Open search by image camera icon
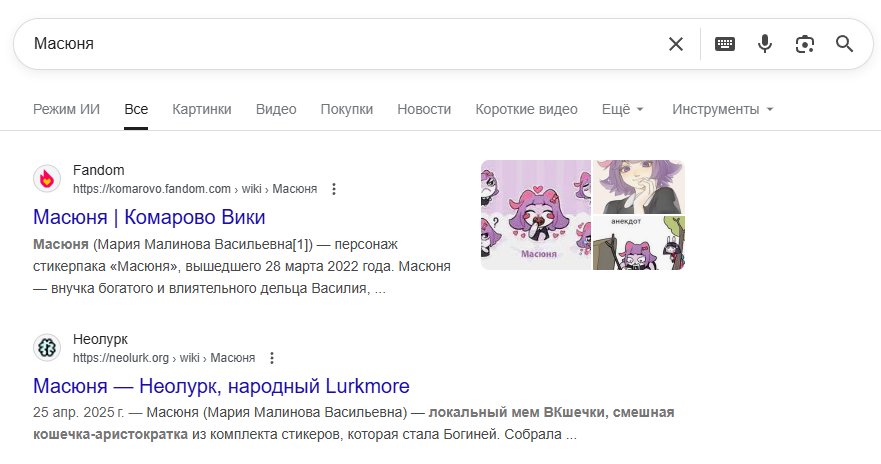The width and height of the screenshot is (881, 464). [805, 44]
